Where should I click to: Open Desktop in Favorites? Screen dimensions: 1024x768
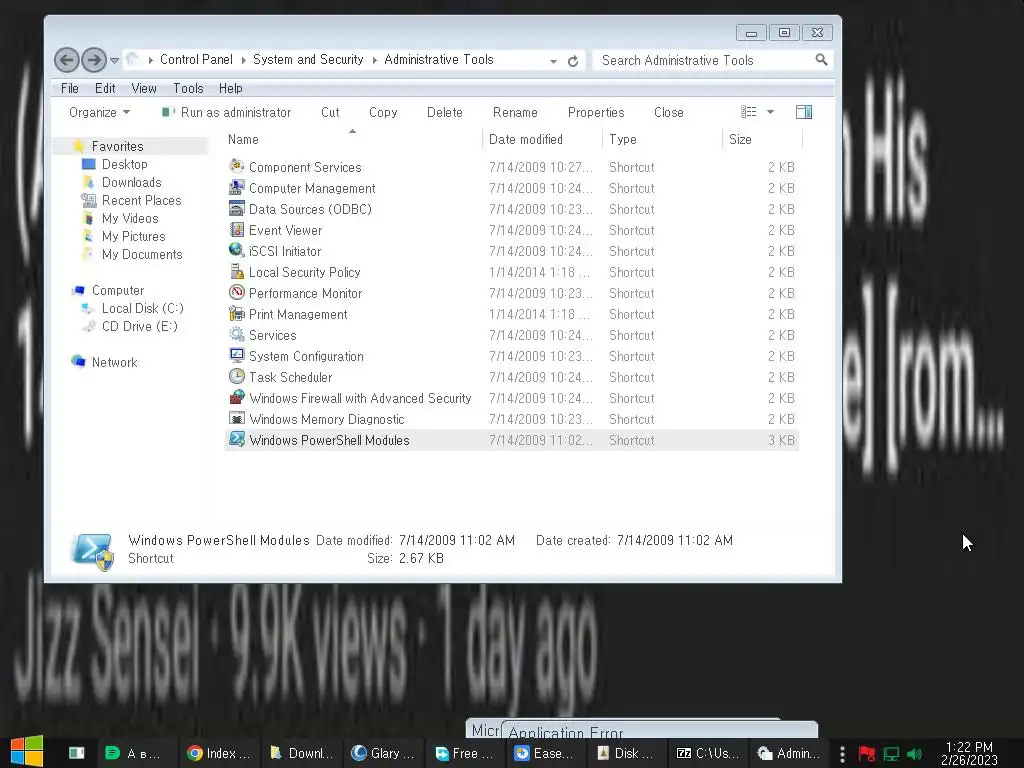coord(124,164)
